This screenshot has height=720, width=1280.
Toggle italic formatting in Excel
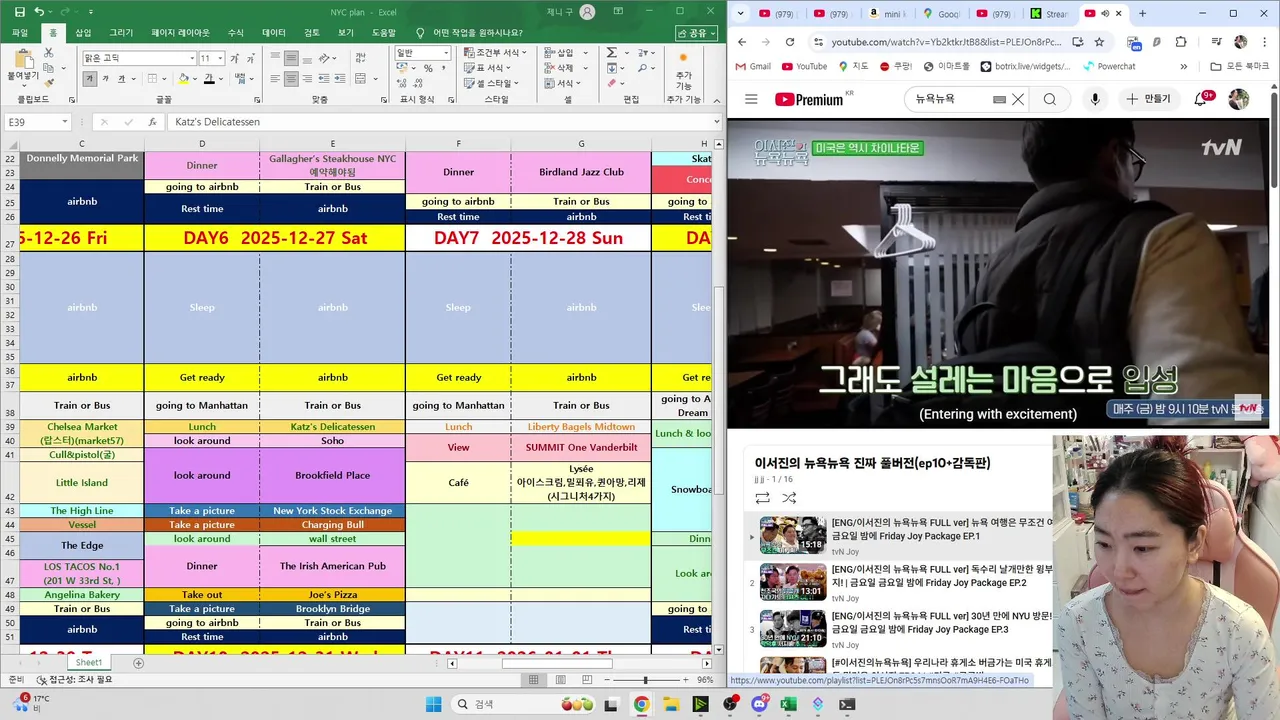tap(105, 78)
